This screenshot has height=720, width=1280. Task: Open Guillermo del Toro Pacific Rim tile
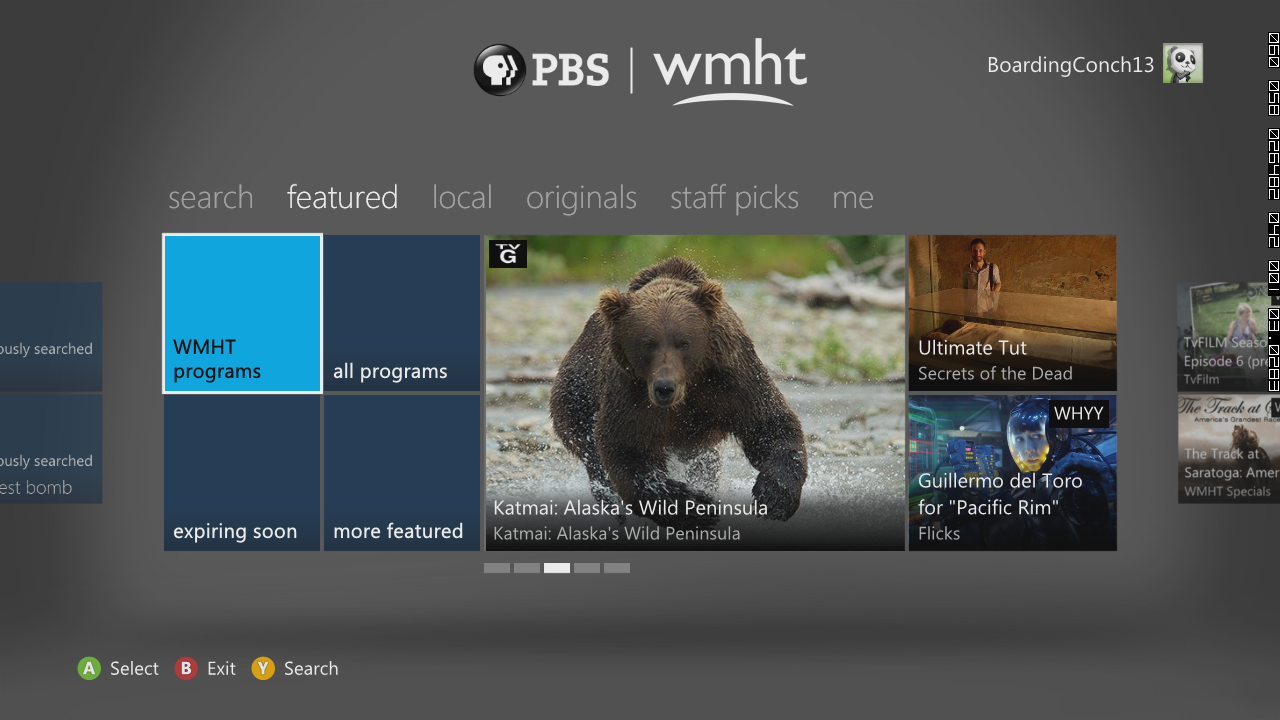(1012, 473)
